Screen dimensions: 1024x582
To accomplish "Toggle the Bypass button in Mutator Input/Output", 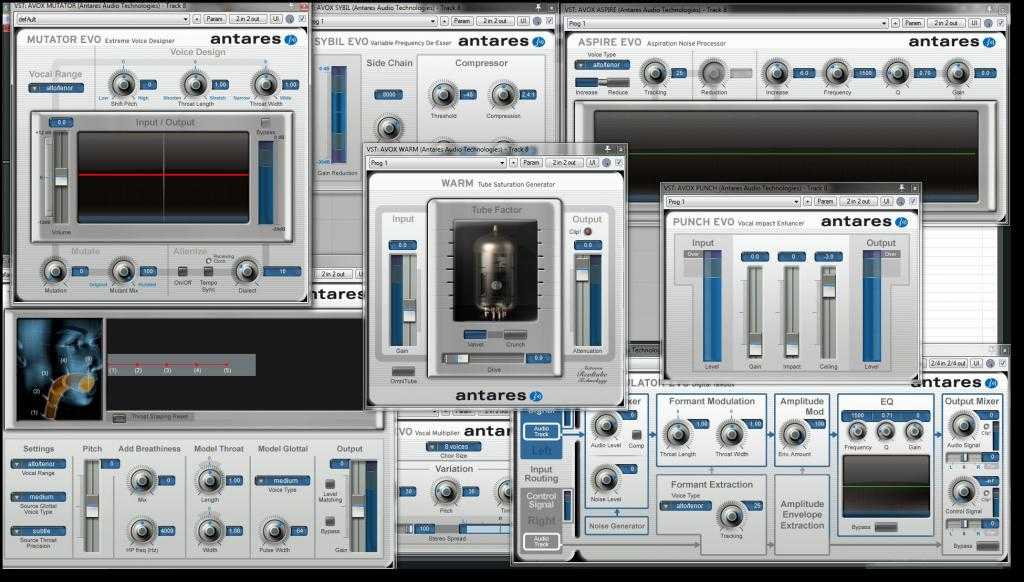I will point(265,122).
